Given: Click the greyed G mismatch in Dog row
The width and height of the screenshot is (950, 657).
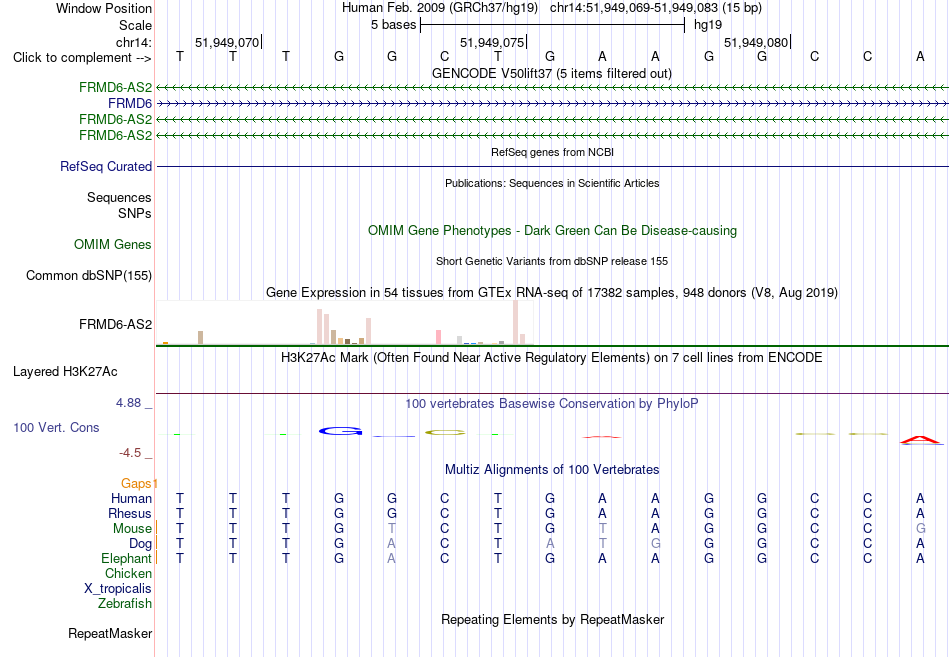Looking at the screenshot, I should point(656,544).
